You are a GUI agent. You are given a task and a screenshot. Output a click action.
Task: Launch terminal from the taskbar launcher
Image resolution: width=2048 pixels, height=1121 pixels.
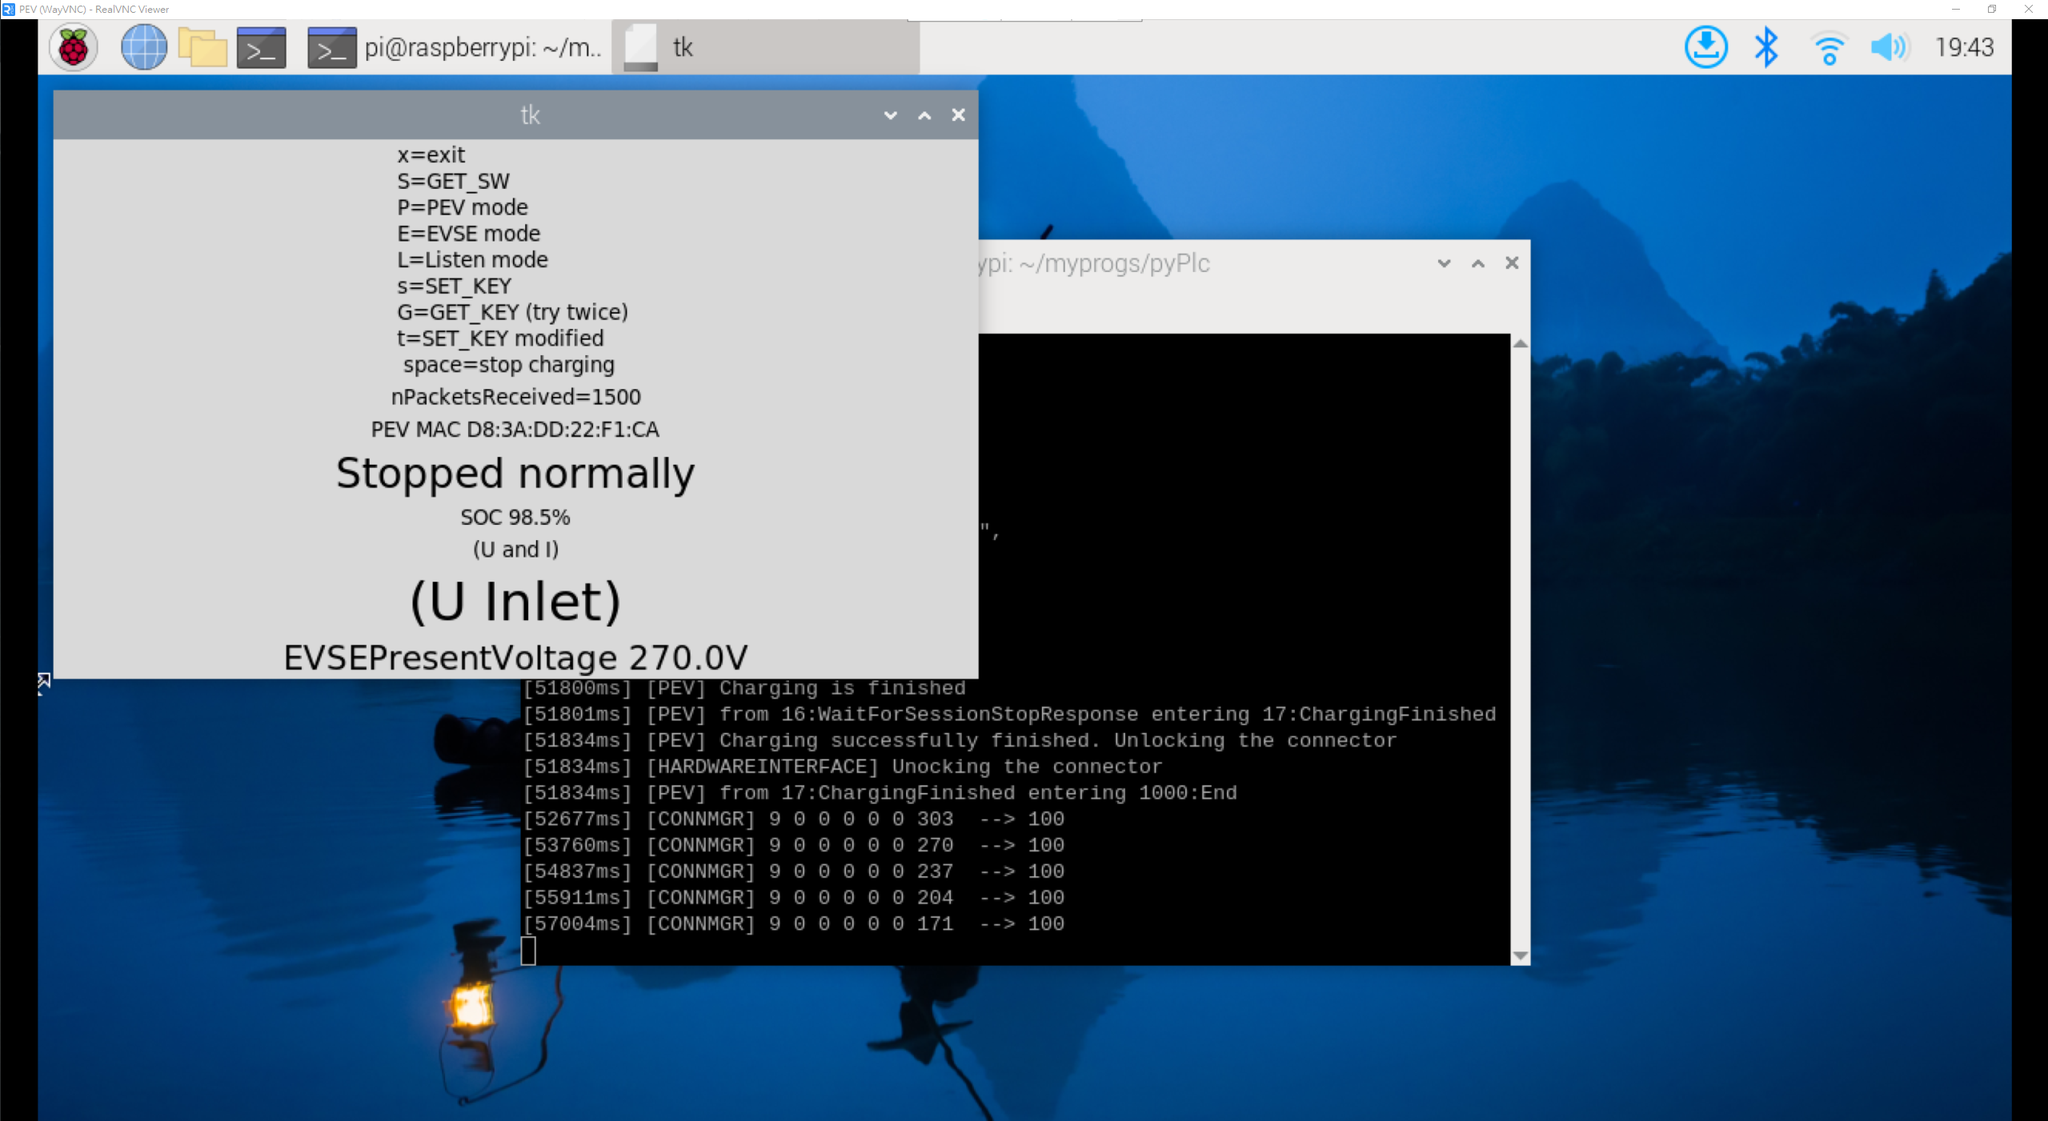[261, 47]
